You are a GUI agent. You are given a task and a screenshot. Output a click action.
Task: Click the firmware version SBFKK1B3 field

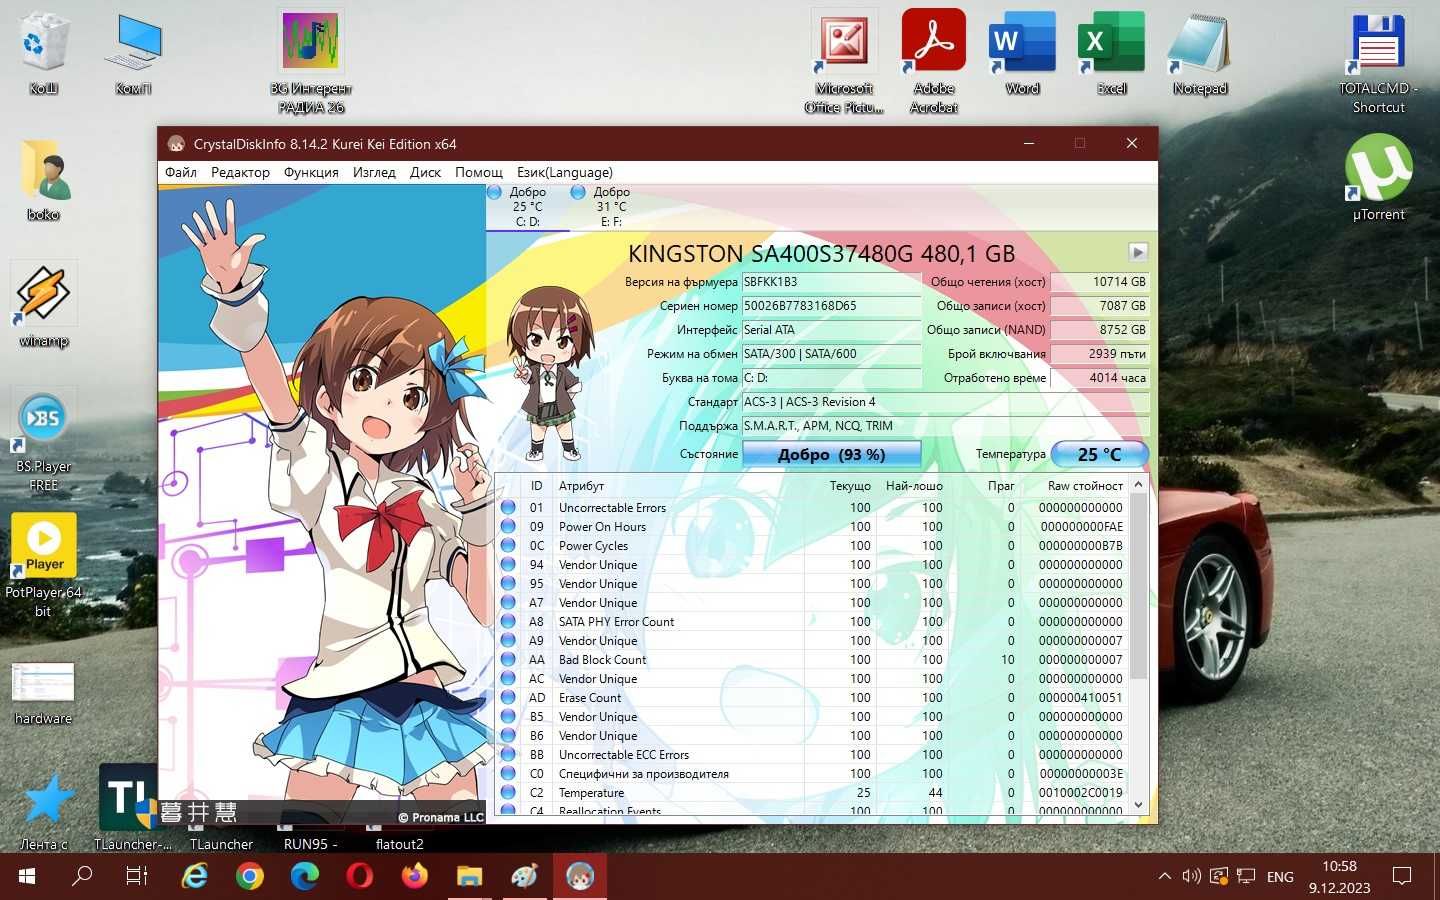click(x=831, y=282)
